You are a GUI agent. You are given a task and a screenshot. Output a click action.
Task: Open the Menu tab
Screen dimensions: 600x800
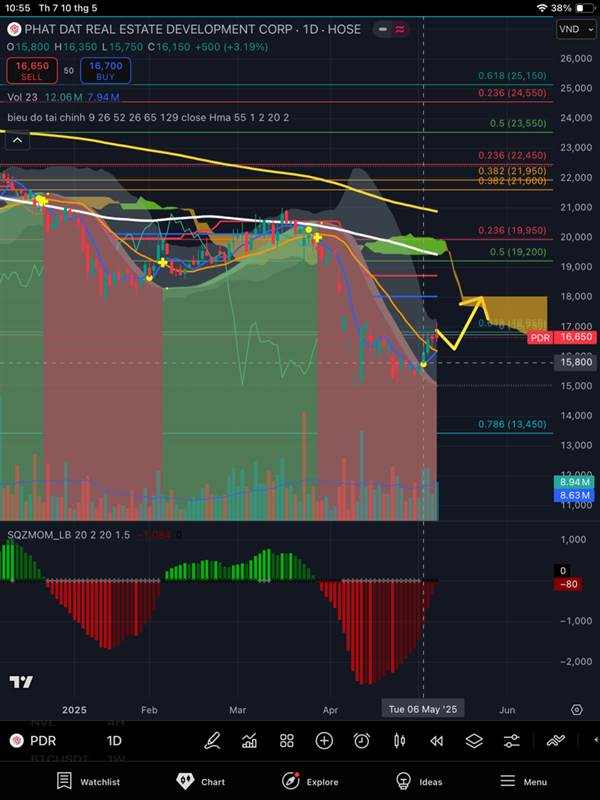(523, 781)
